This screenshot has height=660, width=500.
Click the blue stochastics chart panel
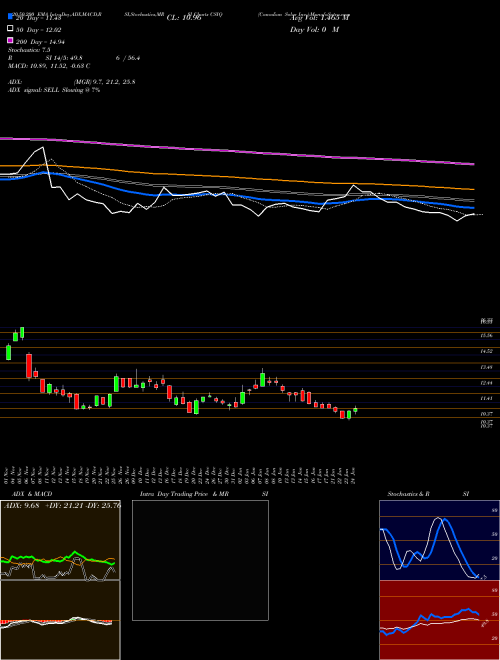tap(439, 540)
